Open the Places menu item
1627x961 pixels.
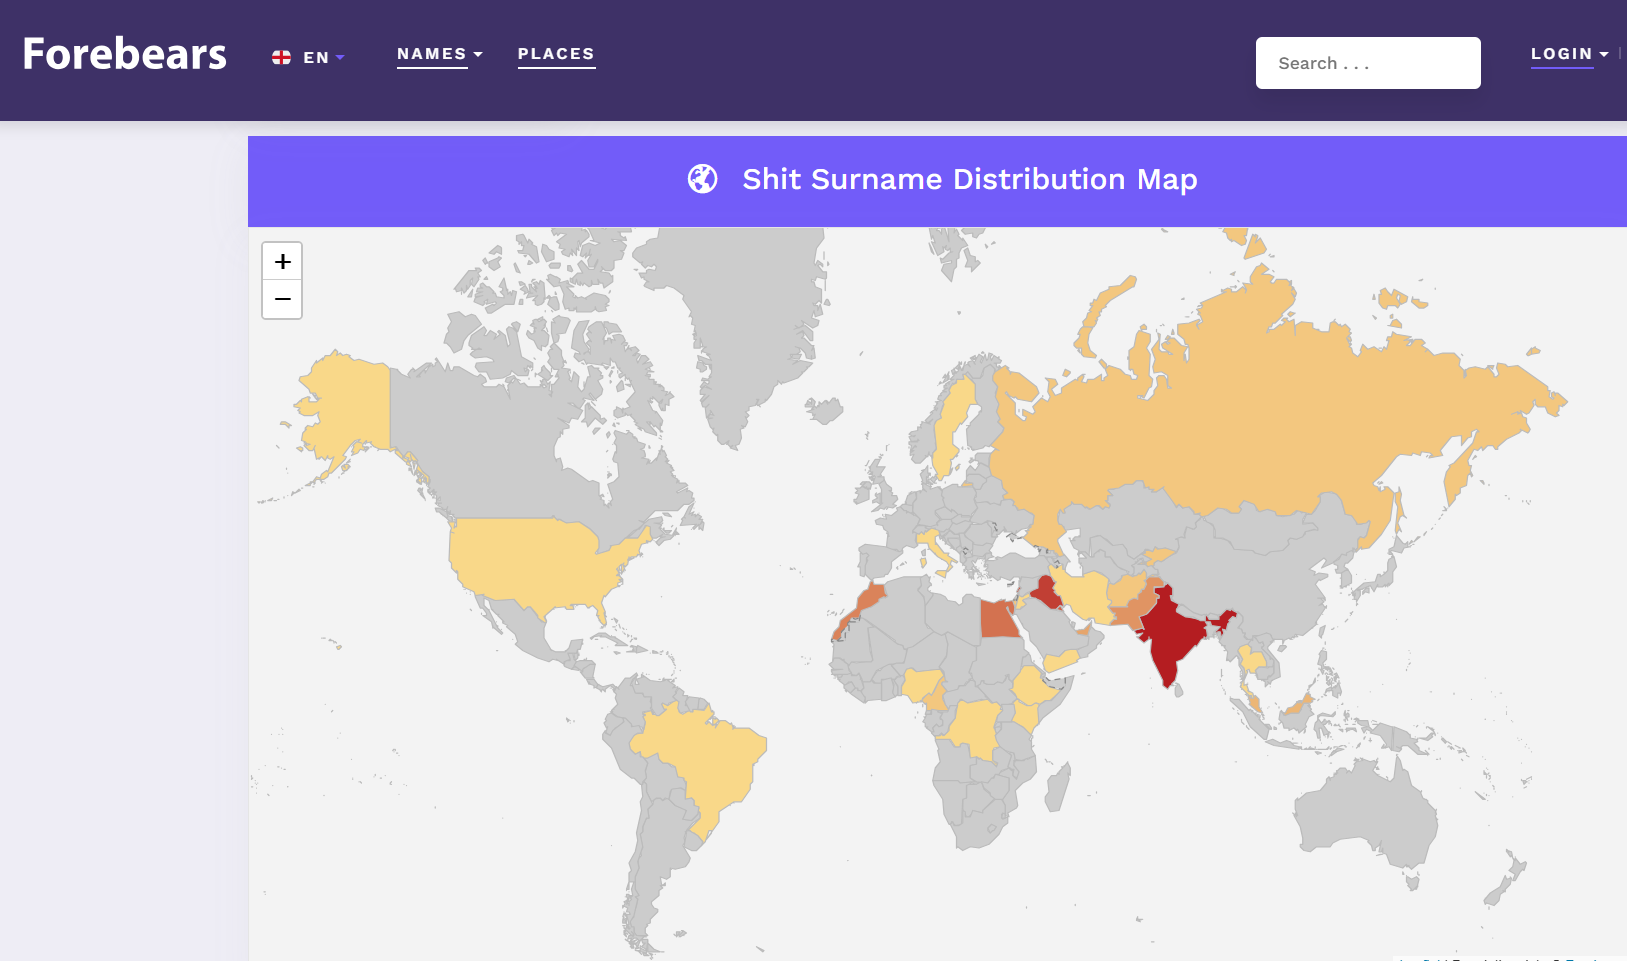[556, 54]
